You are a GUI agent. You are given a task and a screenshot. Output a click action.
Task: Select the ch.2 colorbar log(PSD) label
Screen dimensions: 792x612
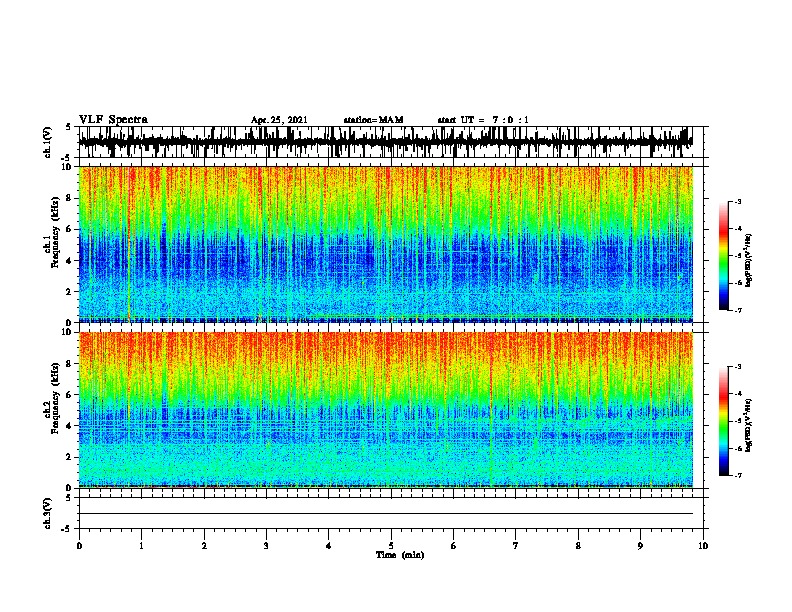pyautogui.click(x=749, y=425)
